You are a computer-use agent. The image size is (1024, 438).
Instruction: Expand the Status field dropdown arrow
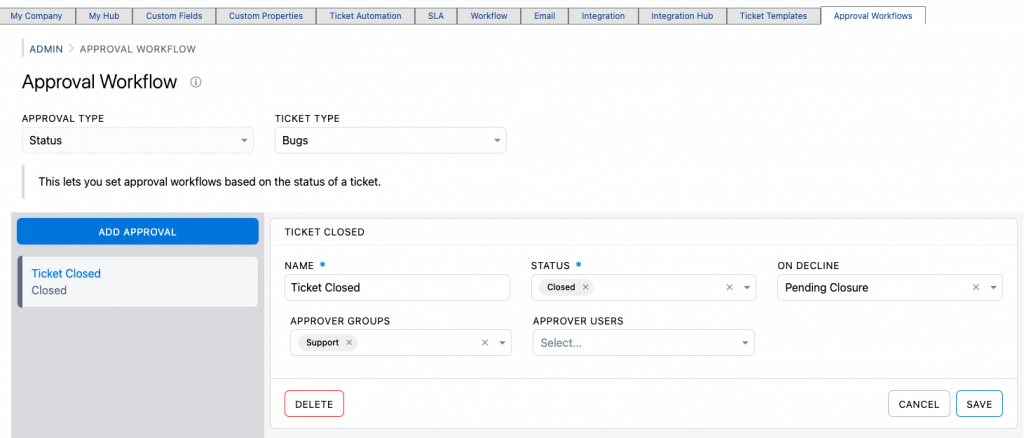[746, 287]
